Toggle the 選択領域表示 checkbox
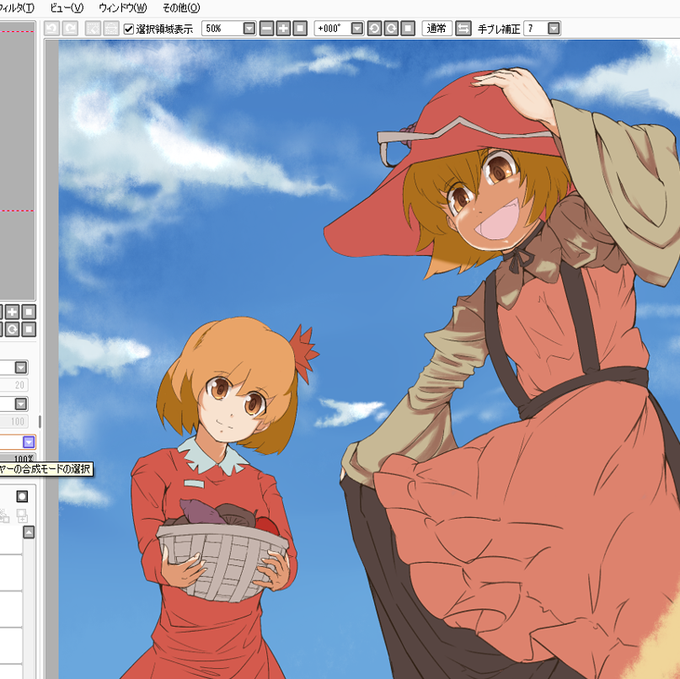The height and width of the screenshot is (679, 680). [128, 29]
